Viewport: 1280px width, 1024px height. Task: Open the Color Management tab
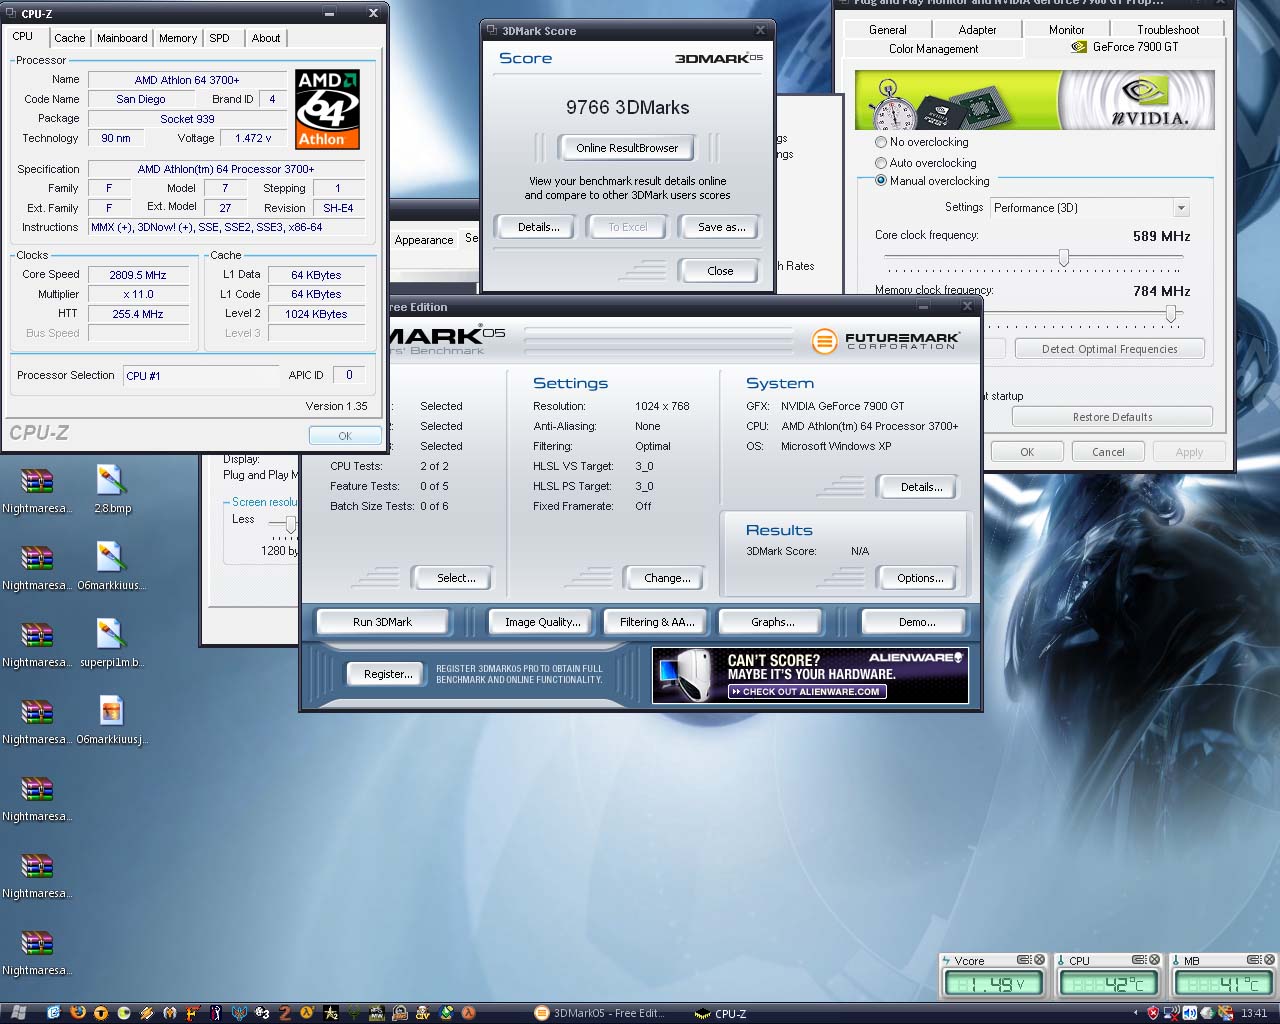(934, 48)
